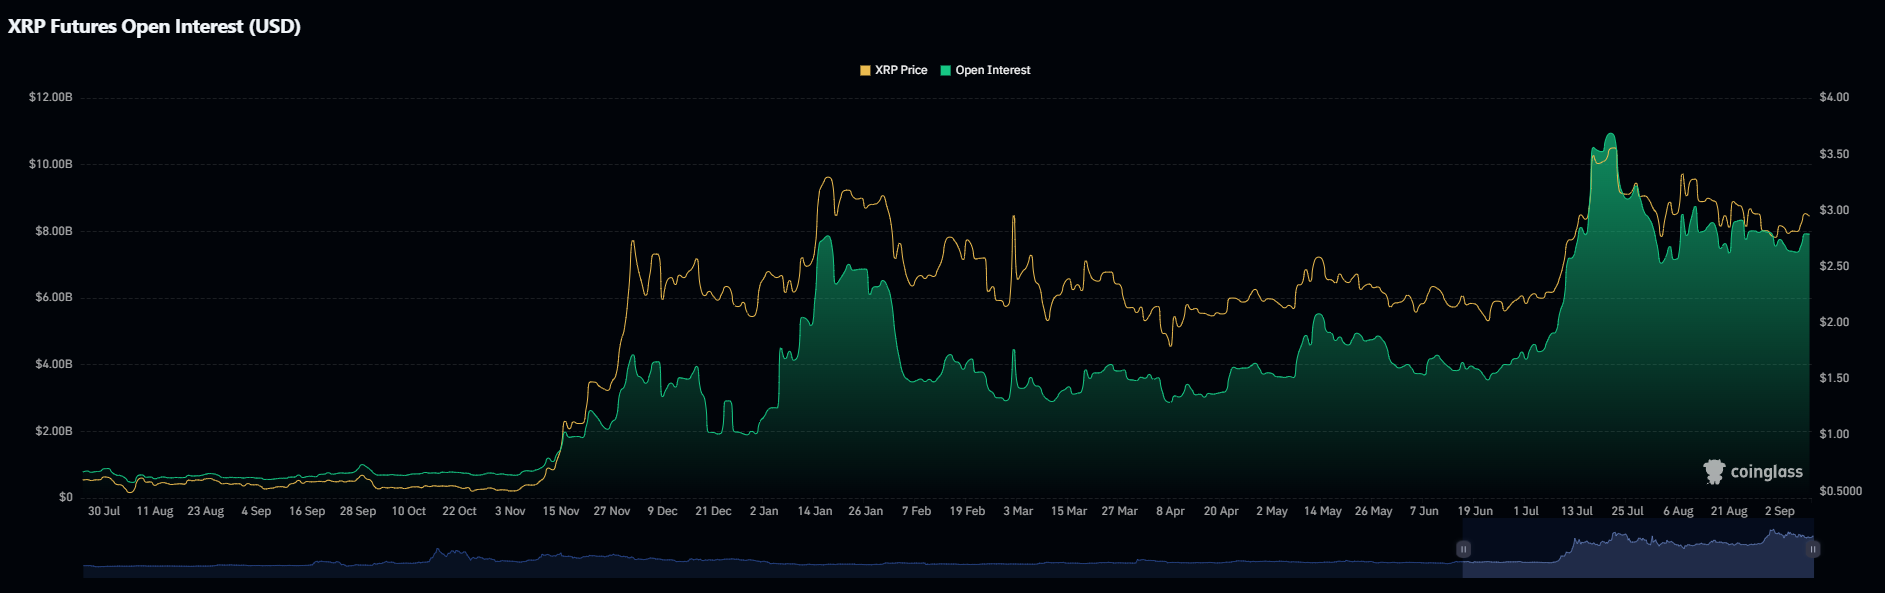This screenshot has width=1885, height=593.
Task: Click the 2 Sep date label
Action: pos(1779,511)
